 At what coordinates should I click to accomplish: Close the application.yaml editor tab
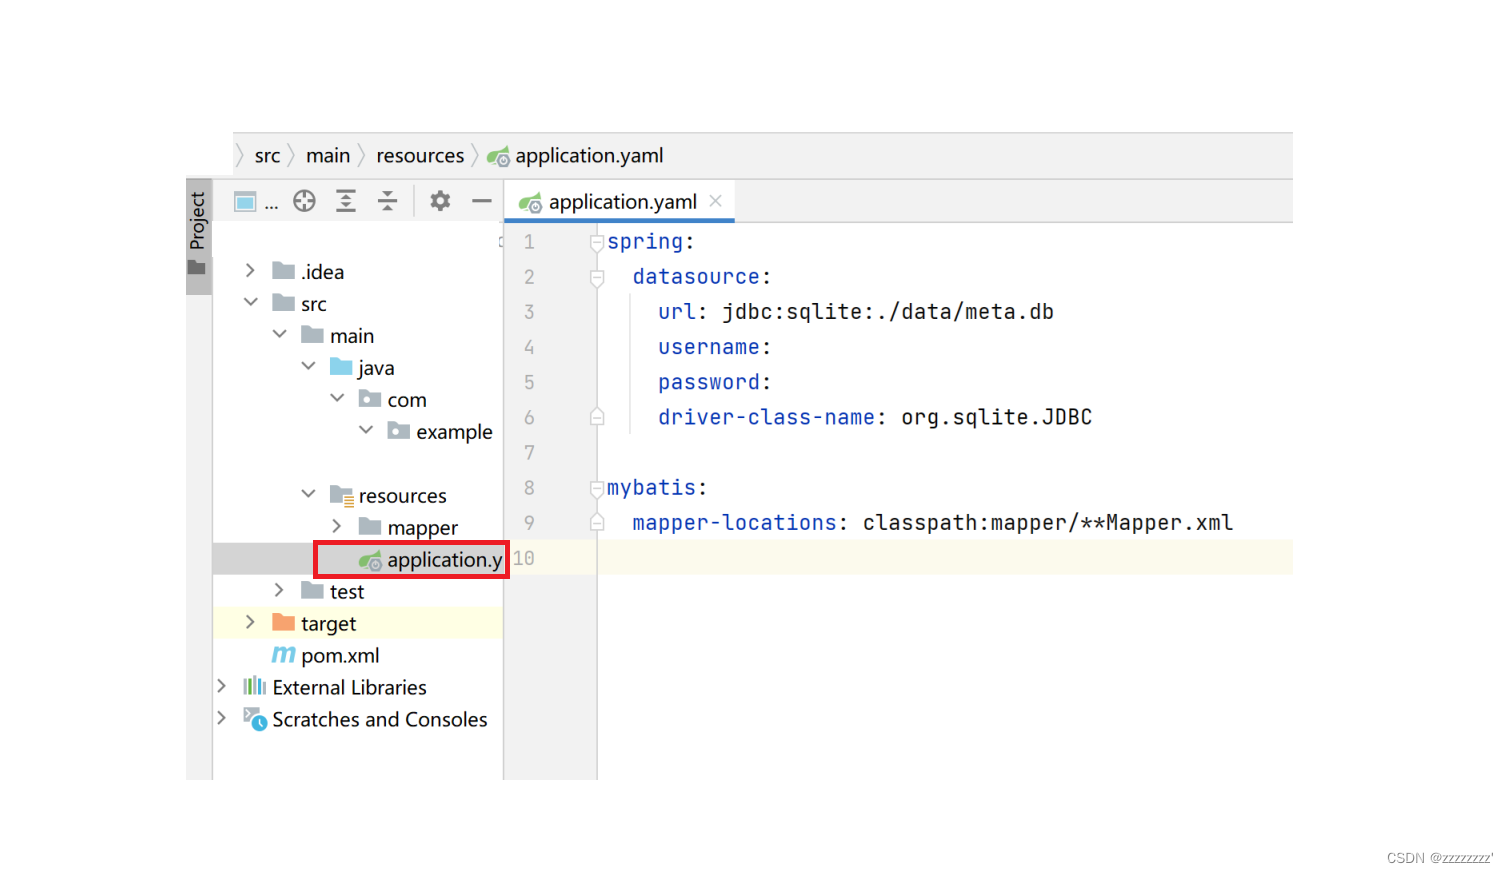(716, 201)
